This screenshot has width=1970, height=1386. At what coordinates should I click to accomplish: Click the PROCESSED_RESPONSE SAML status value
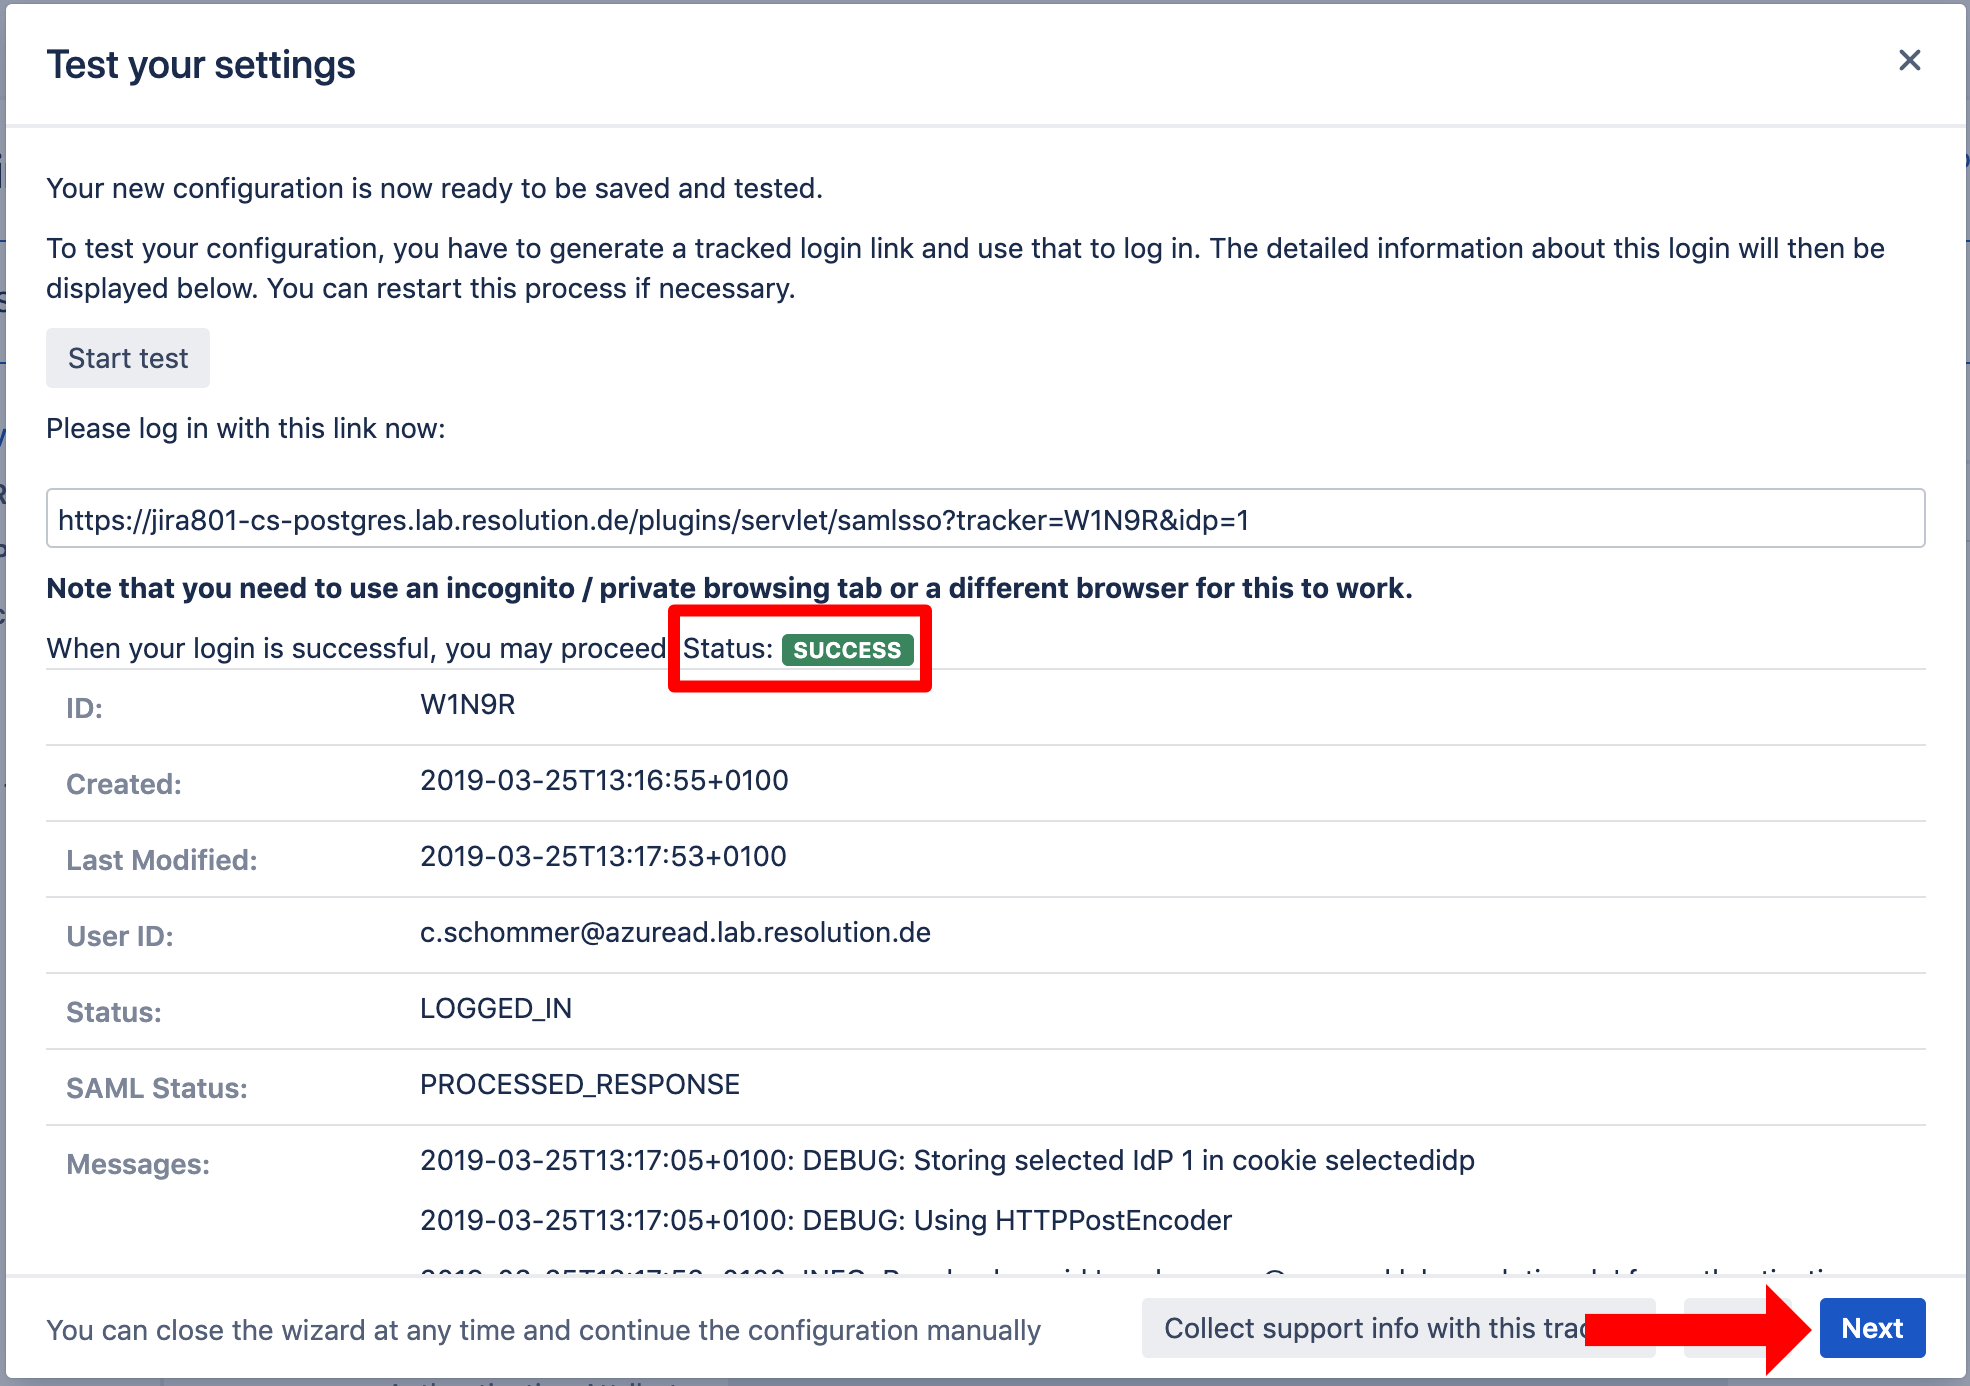pyautogui.click(x=580, y=1085)
